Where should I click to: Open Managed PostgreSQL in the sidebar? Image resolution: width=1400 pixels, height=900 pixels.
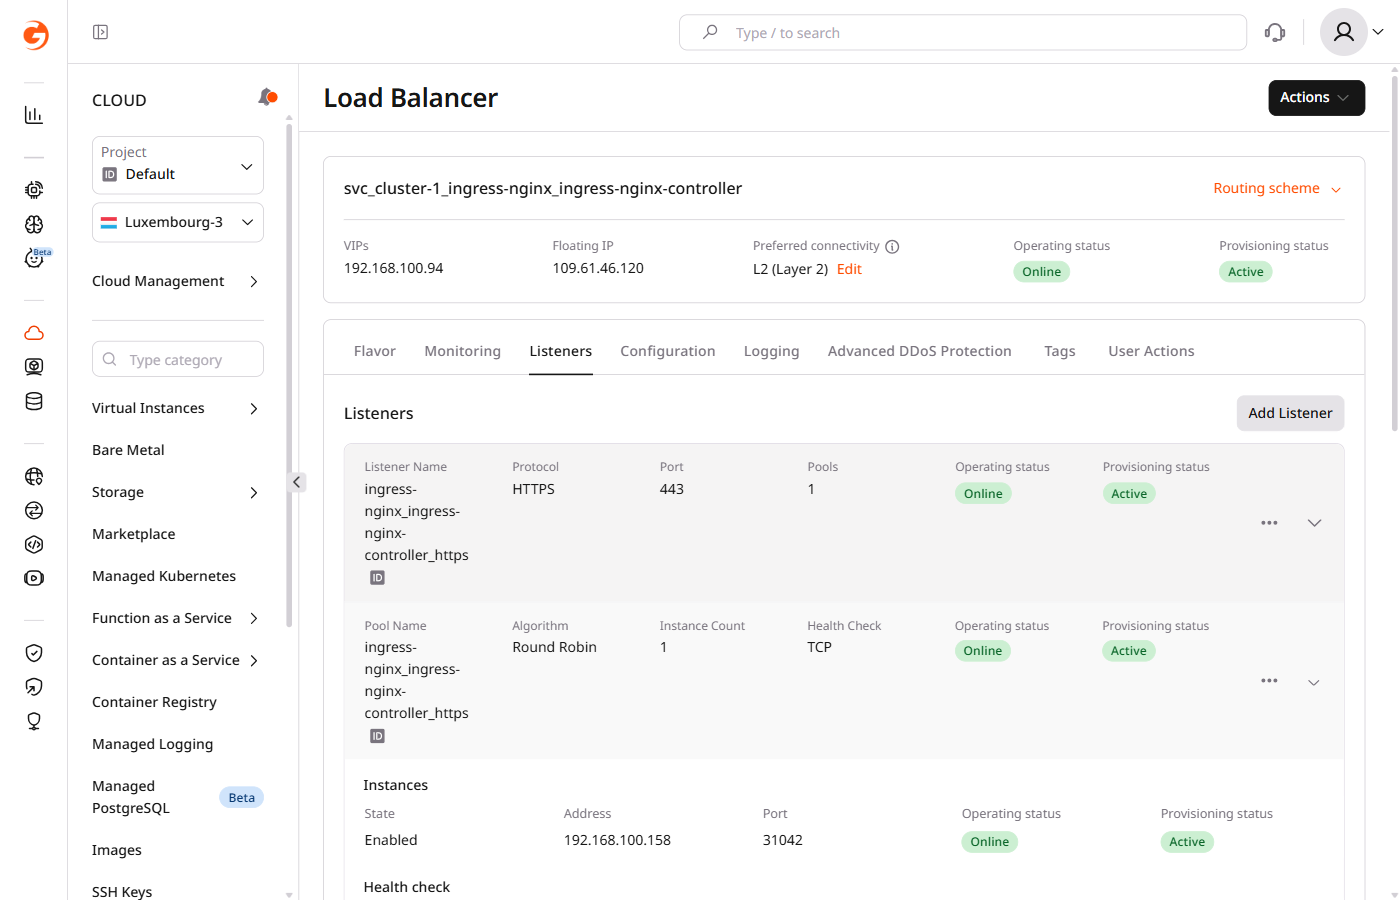pyautogui.click(x=131, y=797)
